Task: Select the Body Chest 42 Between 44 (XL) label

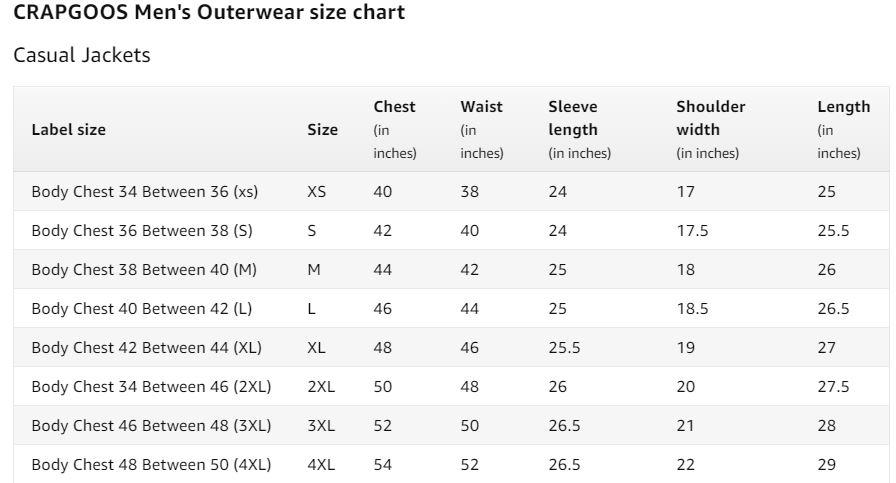Action: click(x=146, y=347)
